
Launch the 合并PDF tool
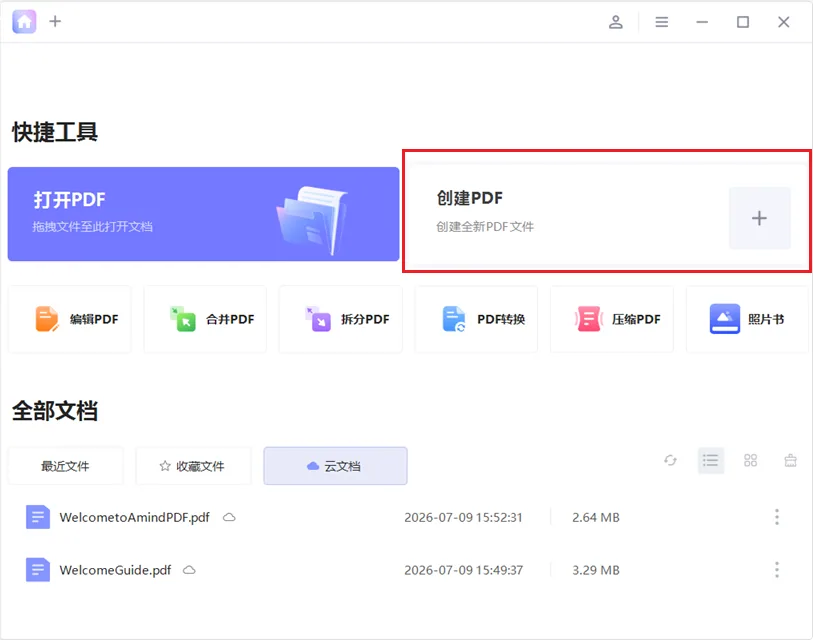click(205, 319)
